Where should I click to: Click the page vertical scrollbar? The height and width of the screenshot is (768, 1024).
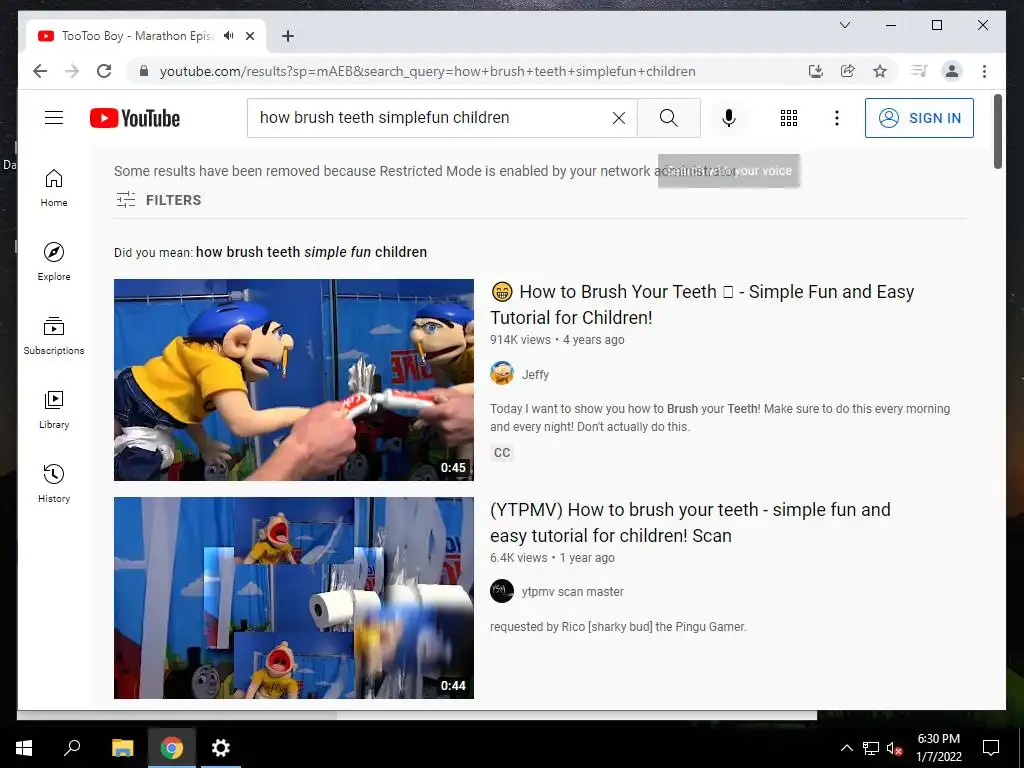997,132
